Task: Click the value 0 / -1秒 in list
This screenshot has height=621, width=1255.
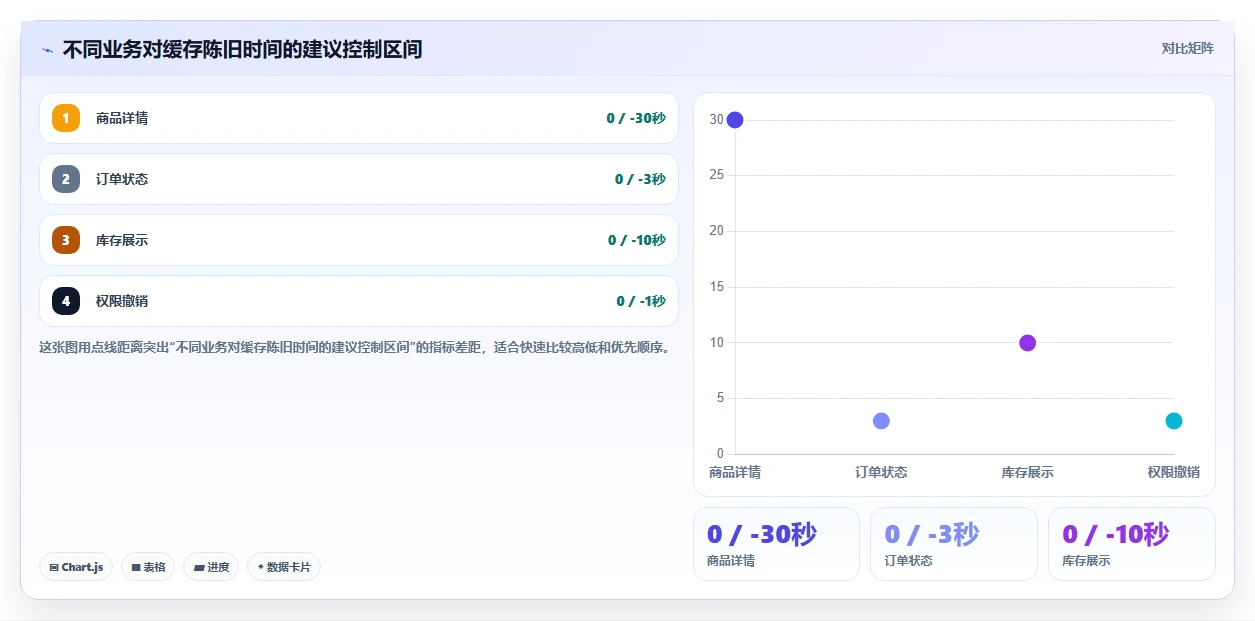Action: [x=641, y=301]
